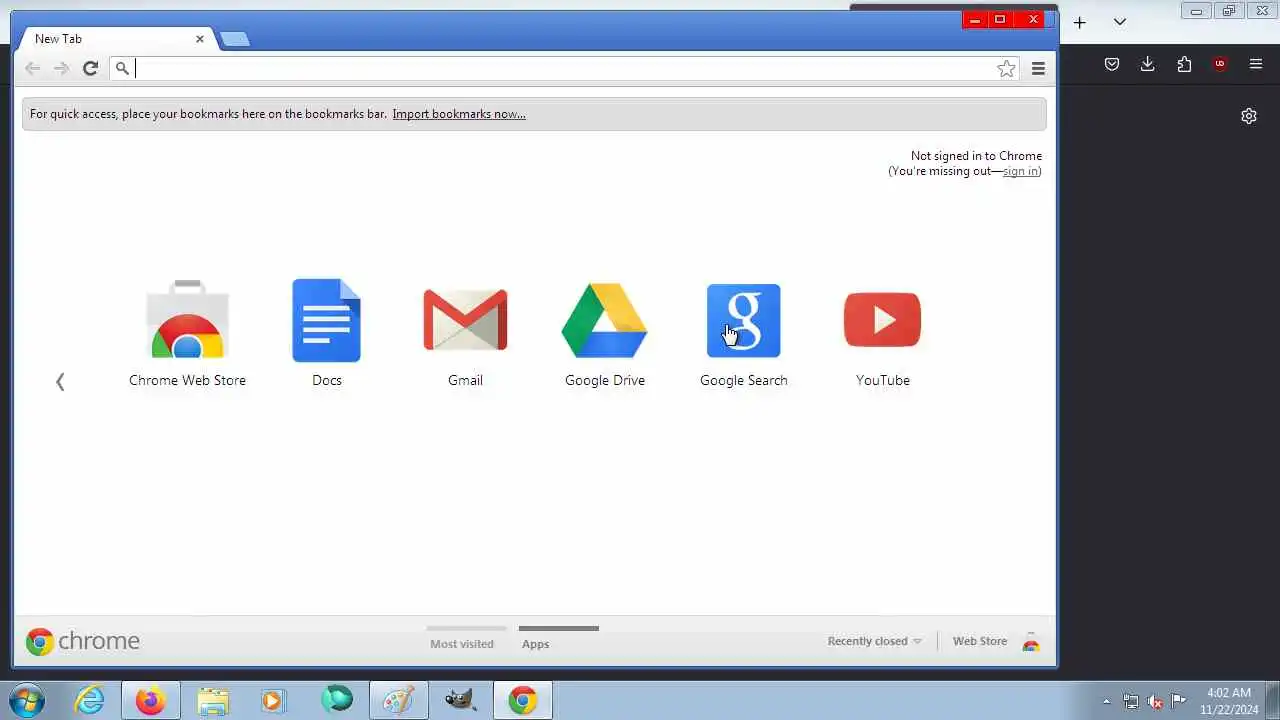Screen dimensions: 1280x720
Task: Click the muted volume tray icon
Action: (x=1155, y=701)
